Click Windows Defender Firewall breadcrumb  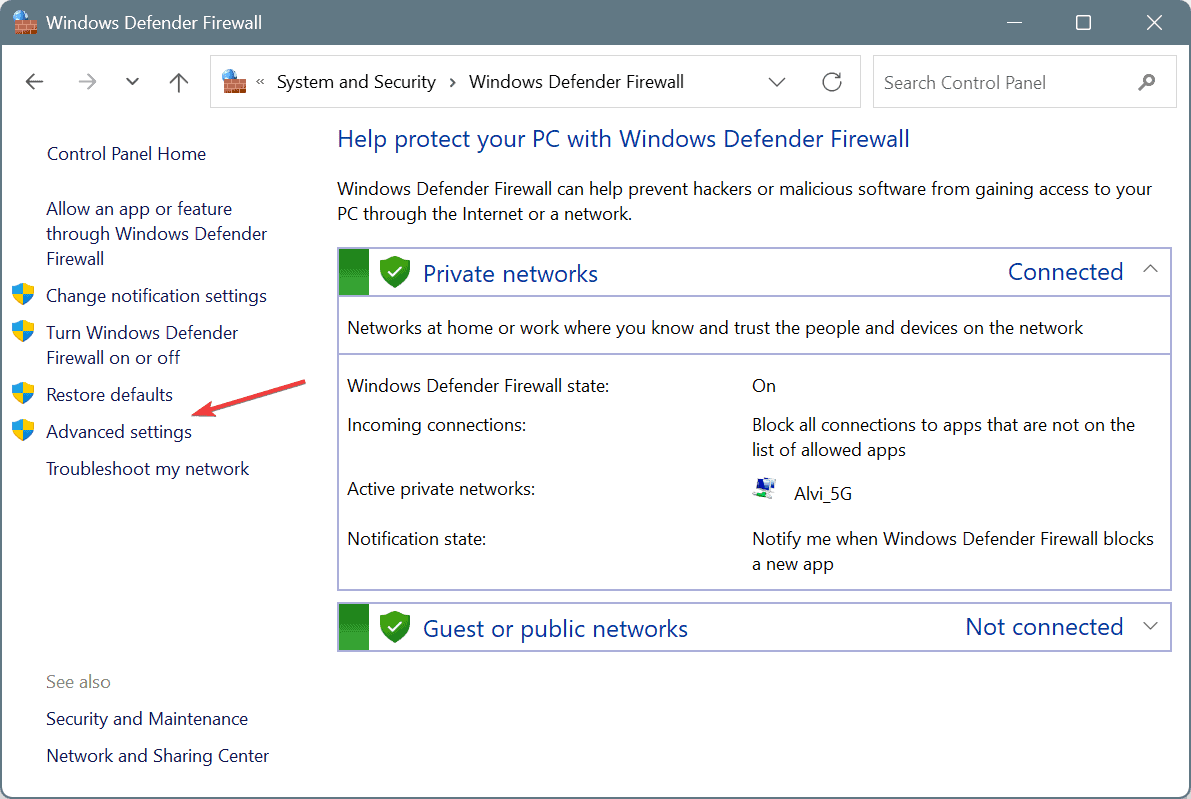click(x=577, y=82)
